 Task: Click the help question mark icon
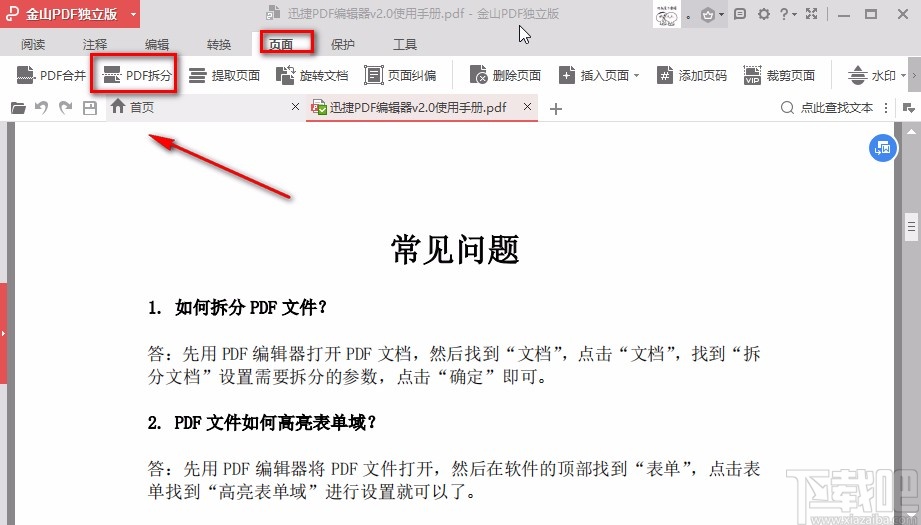(x=784, y=14)
